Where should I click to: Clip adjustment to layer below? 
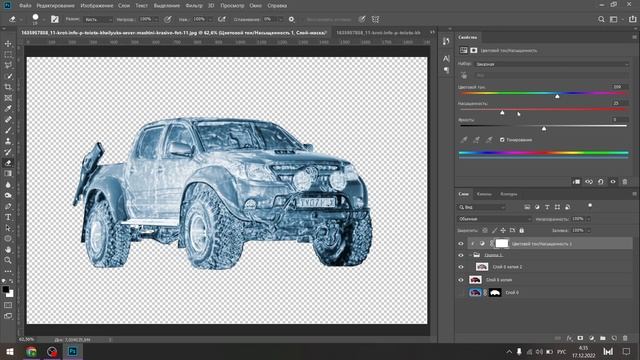tap(576, 182)
